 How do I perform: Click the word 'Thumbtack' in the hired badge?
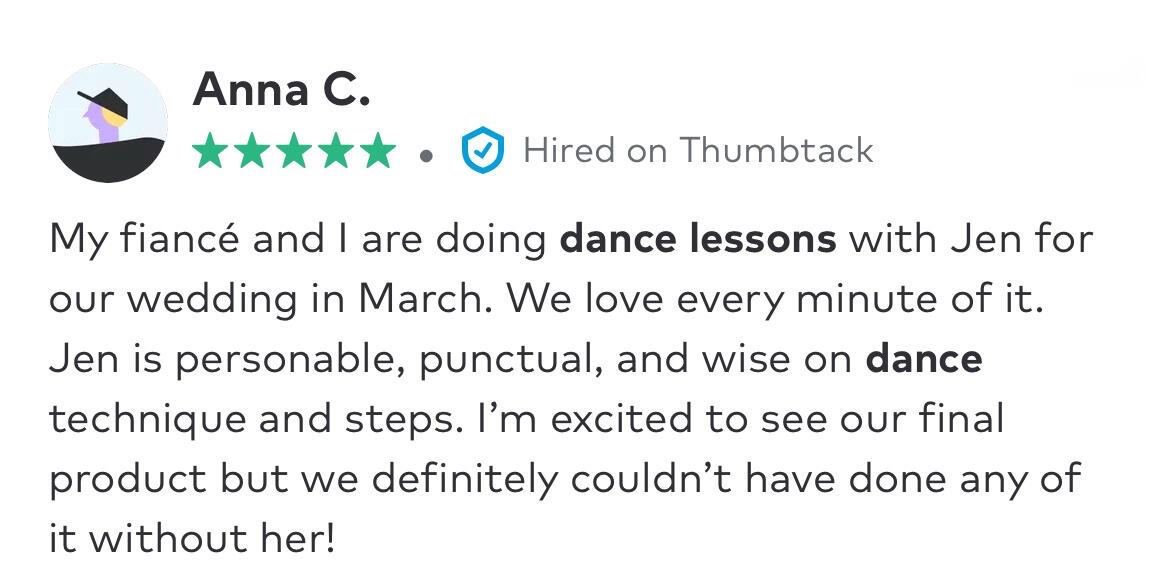(x=776, y=150)
